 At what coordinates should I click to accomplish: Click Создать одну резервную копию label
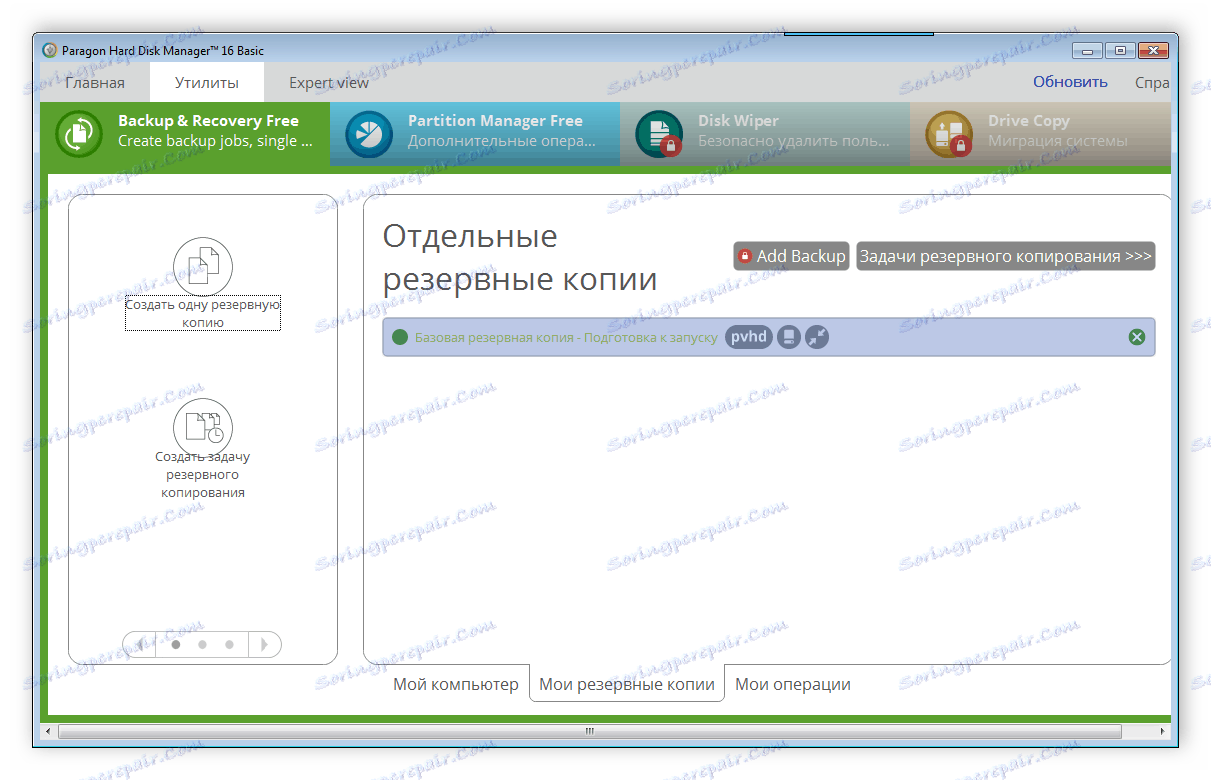tap(203, 314)
